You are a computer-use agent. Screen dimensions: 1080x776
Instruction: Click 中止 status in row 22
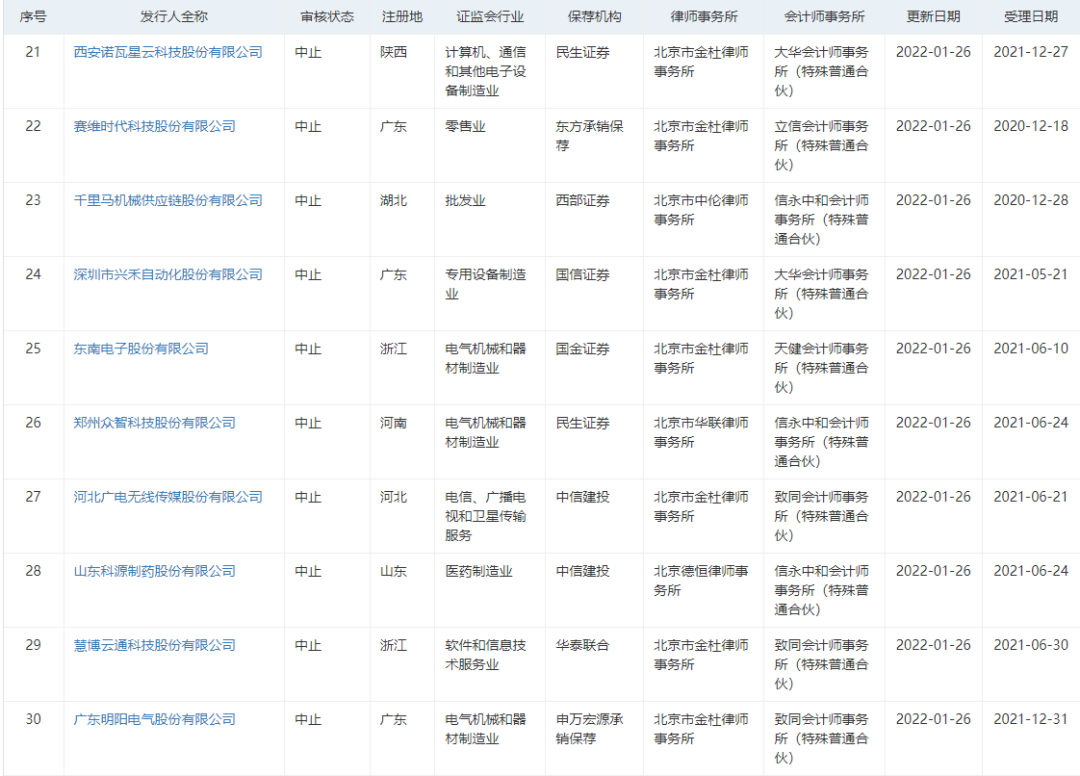tap(308, 127)
